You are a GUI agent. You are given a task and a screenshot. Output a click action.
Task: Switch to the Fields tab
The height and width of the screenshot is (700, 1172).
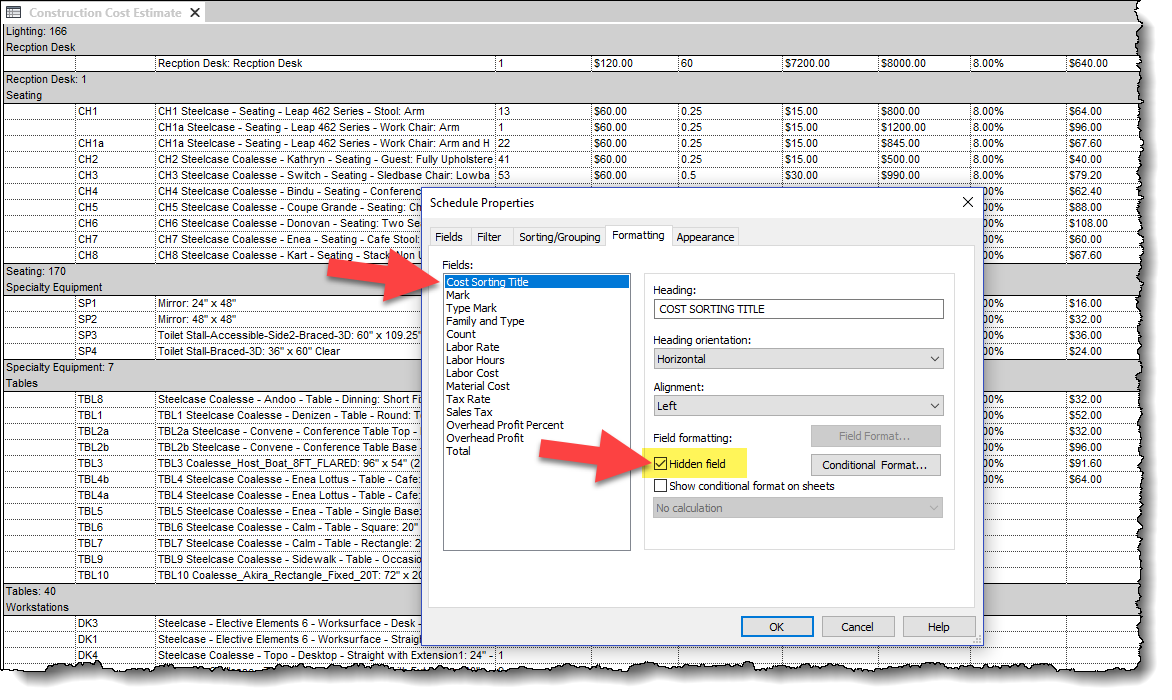pos(449,237)
